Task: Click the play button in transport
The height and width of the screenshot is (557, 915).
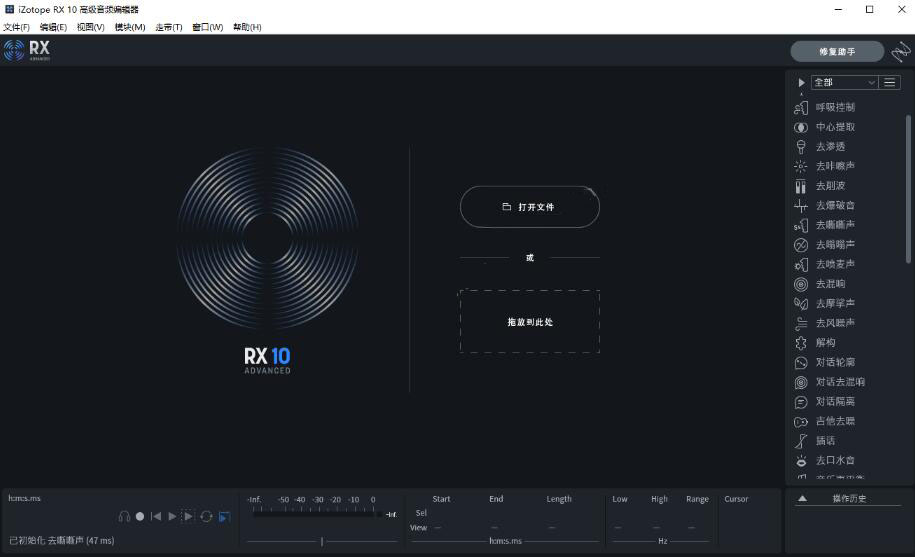Action: pyautogui.click(x=172, y=516)
